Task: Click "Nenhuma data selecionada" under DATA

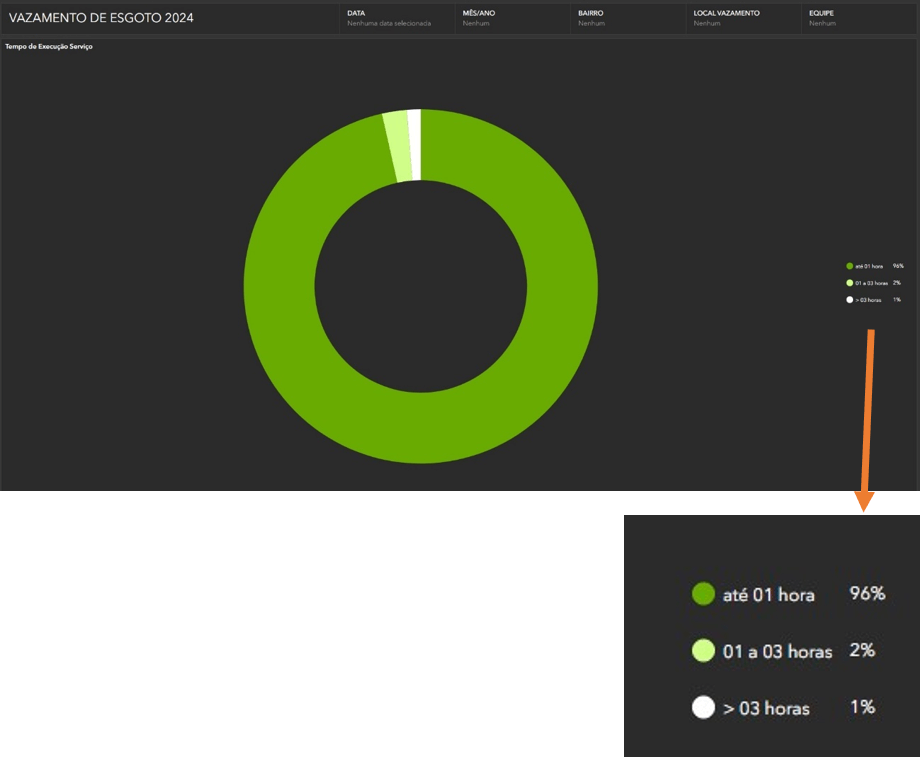Action: click(390, 23)
